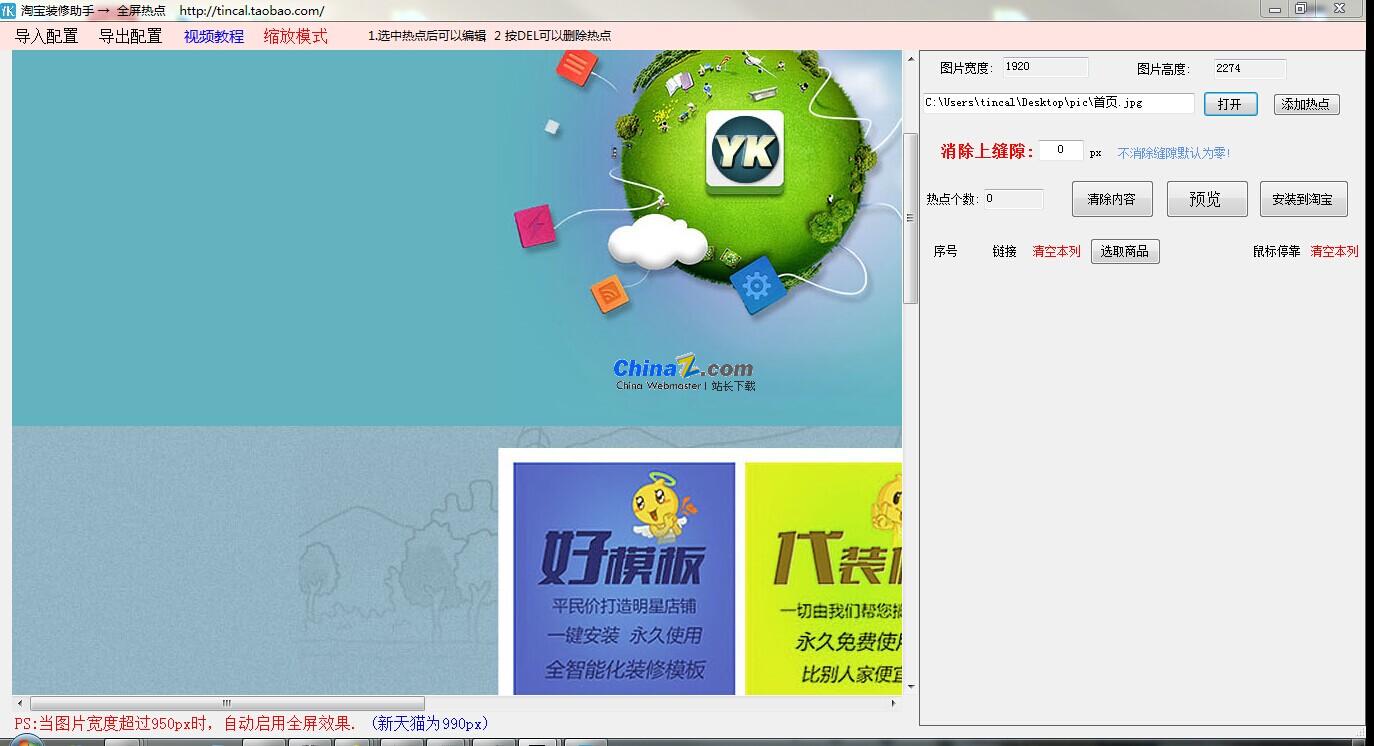
Task: Click the 序号 column header
Action: tap(945, 252)
